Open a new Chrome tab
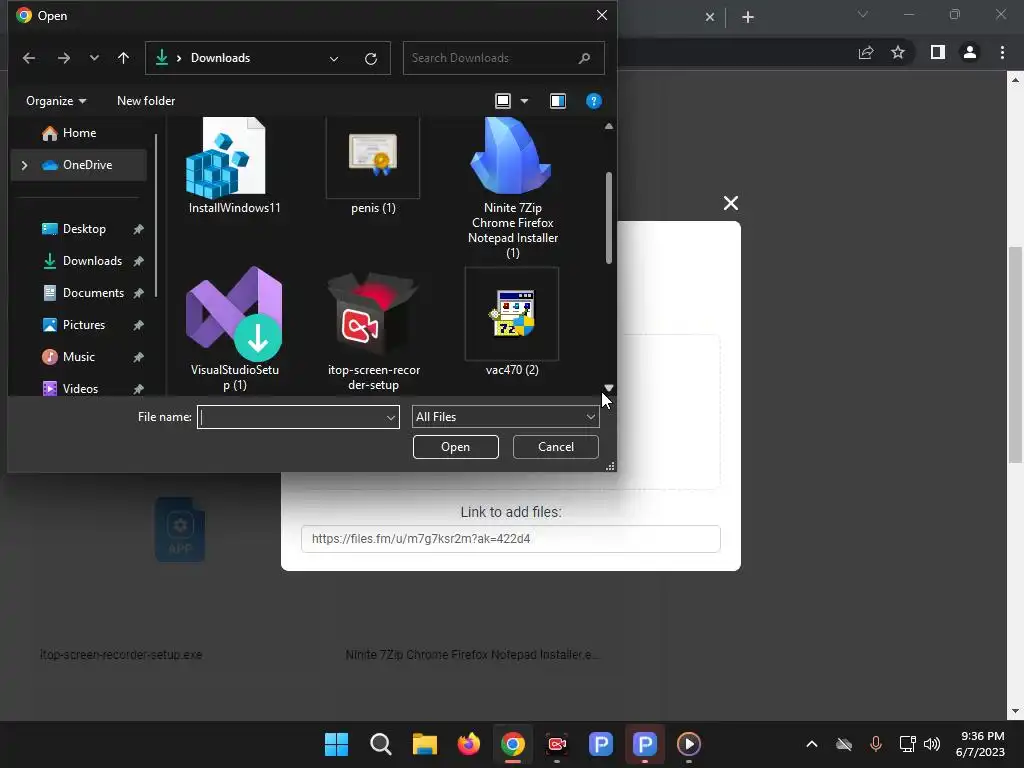The image size is (1024, 768). point(748,17)
